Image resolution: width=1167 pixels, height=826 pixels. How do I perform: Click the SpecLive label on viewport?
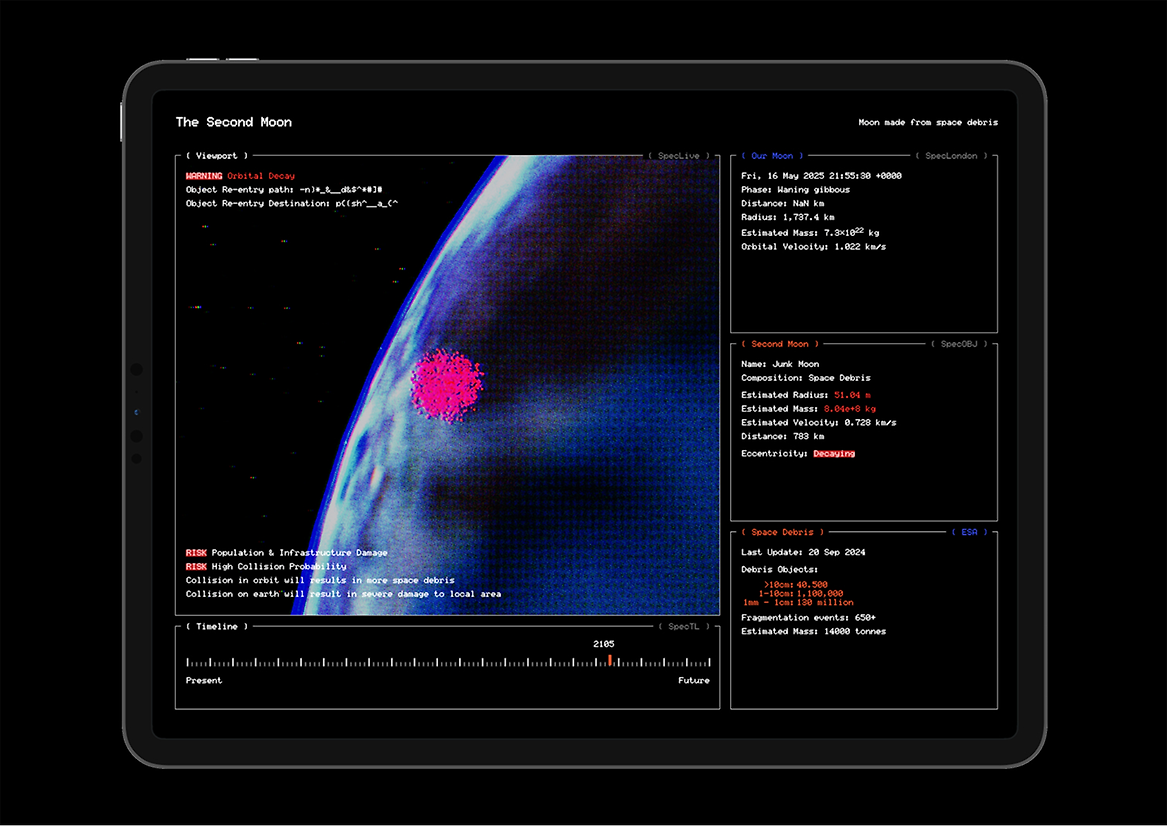(679, 156)
